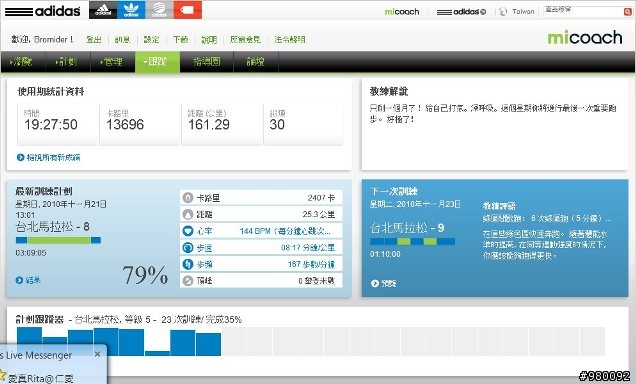Click the 161.29 distance stat
The width and height of the screenshot is (636, 384).
pos(209,124)
